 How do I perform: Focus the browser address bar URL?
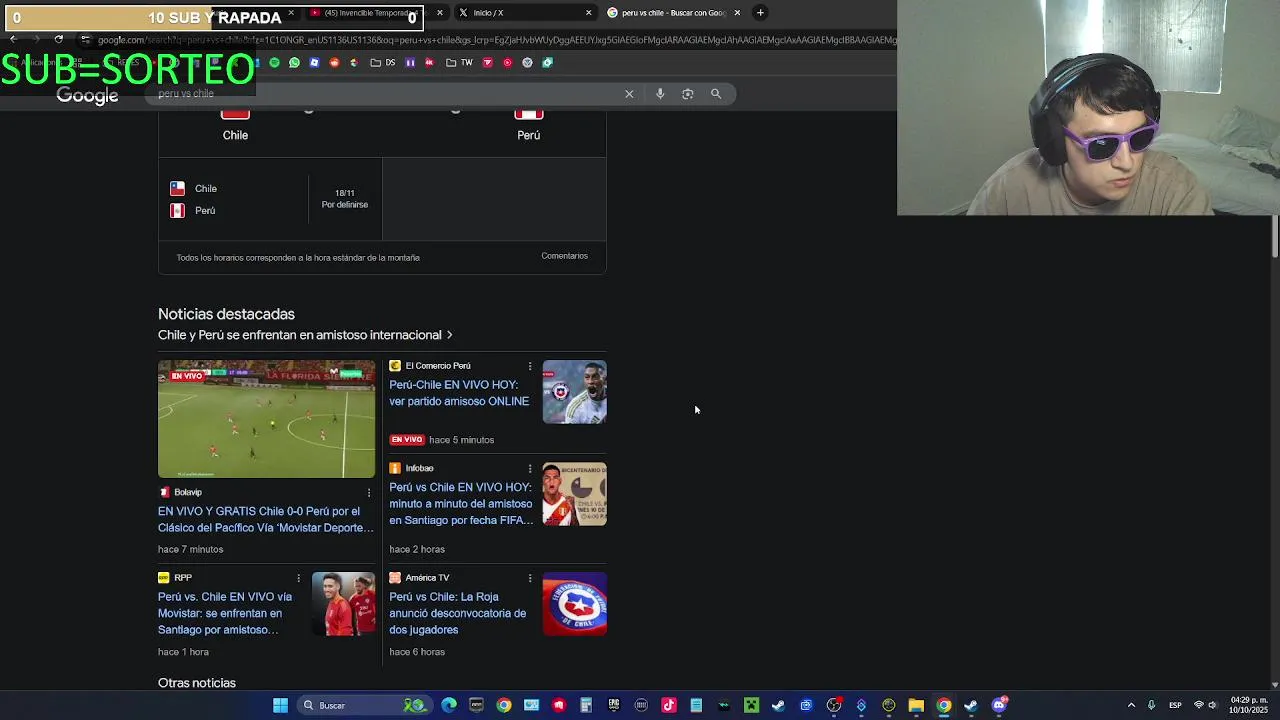[495, 40]
